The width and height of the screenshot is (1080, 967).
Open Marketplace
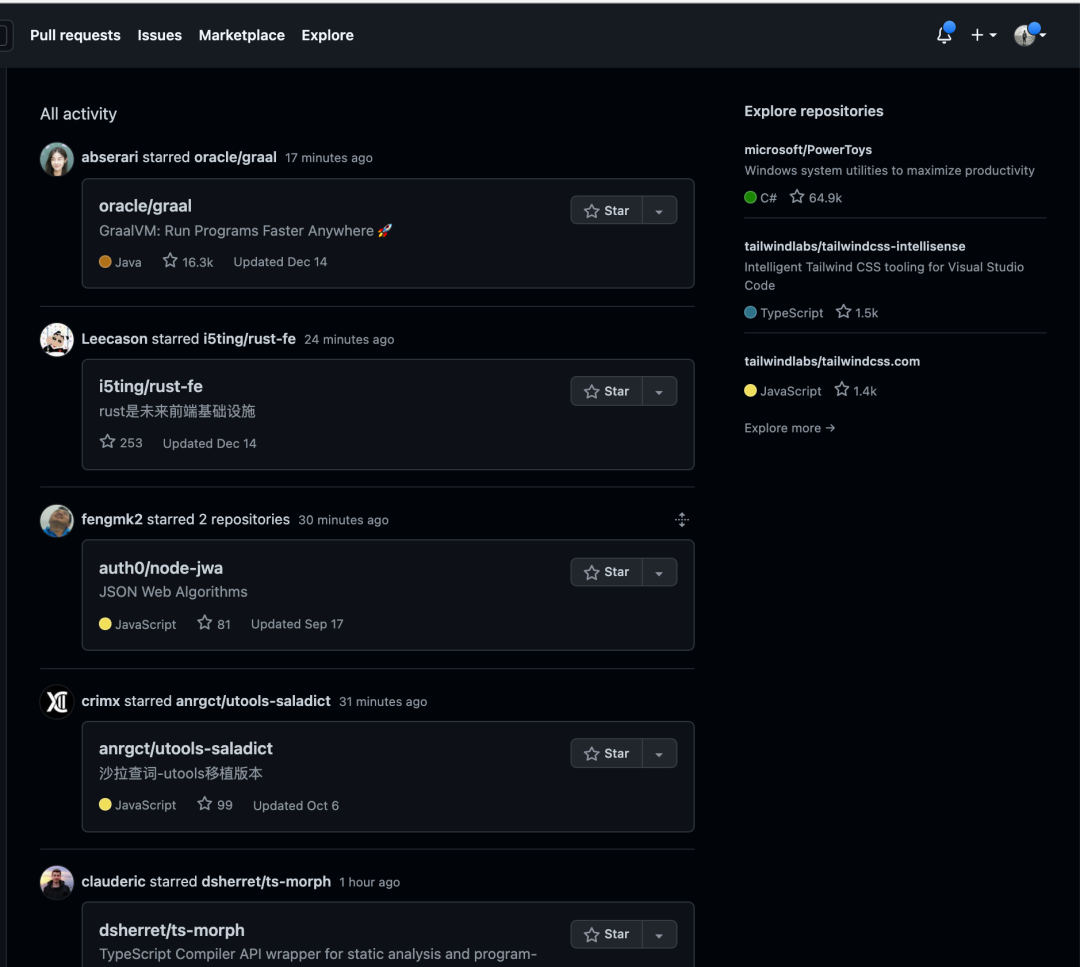coord(242,35)
